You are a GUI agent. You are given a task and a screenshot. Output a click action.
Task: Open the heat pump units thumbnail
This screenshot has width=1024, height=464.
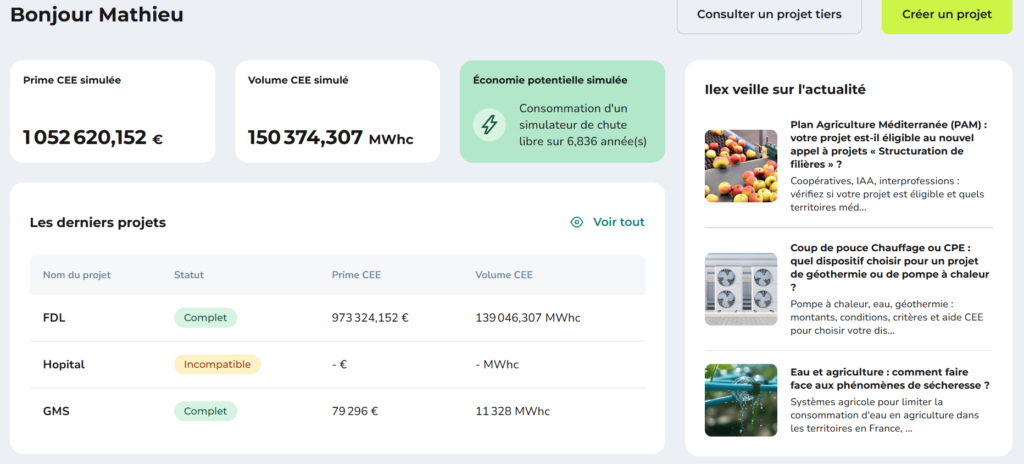741,289
